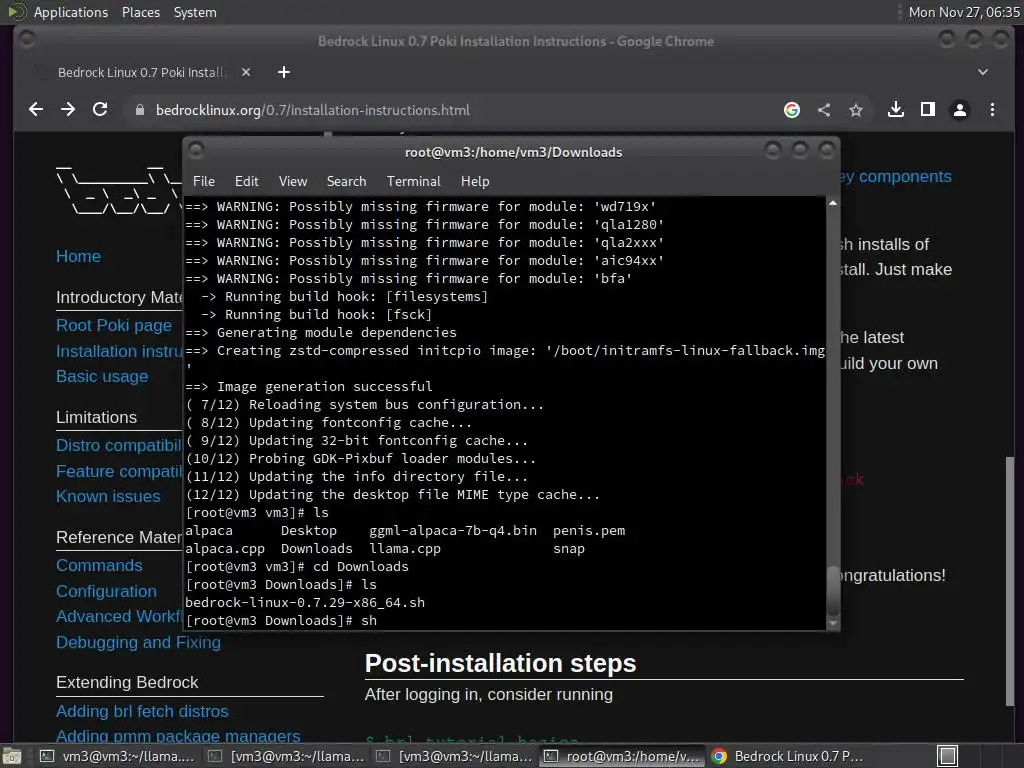This screenshot has height=768, width=1024.
Task: Open Feature compatibility link
Action: click(119, 472)
